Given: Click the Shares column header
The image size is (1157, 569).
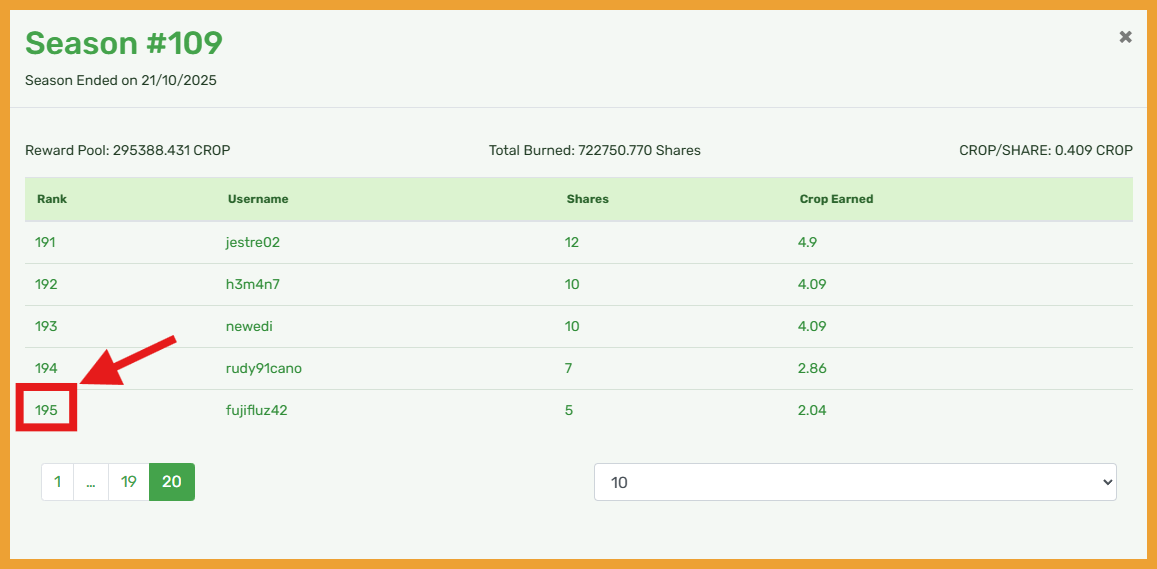Looking at the screenshot, I should click(x=587, y=199).
